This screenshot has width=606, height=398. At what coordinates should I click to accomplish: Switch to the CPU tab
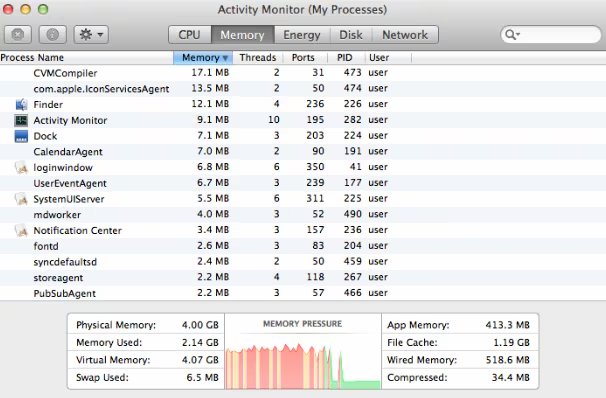pos(190,35)
